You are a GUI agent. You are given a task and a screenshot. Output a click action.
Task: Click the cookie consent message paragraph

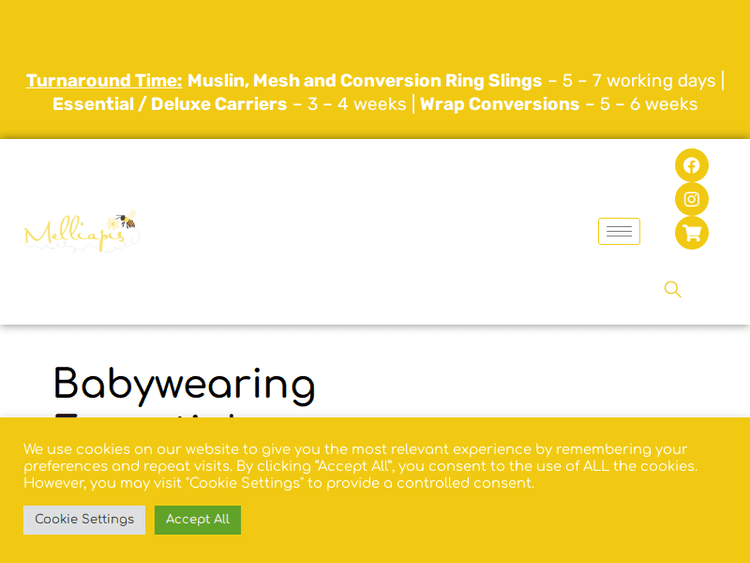pyautogui.click(x=360, y=466)
